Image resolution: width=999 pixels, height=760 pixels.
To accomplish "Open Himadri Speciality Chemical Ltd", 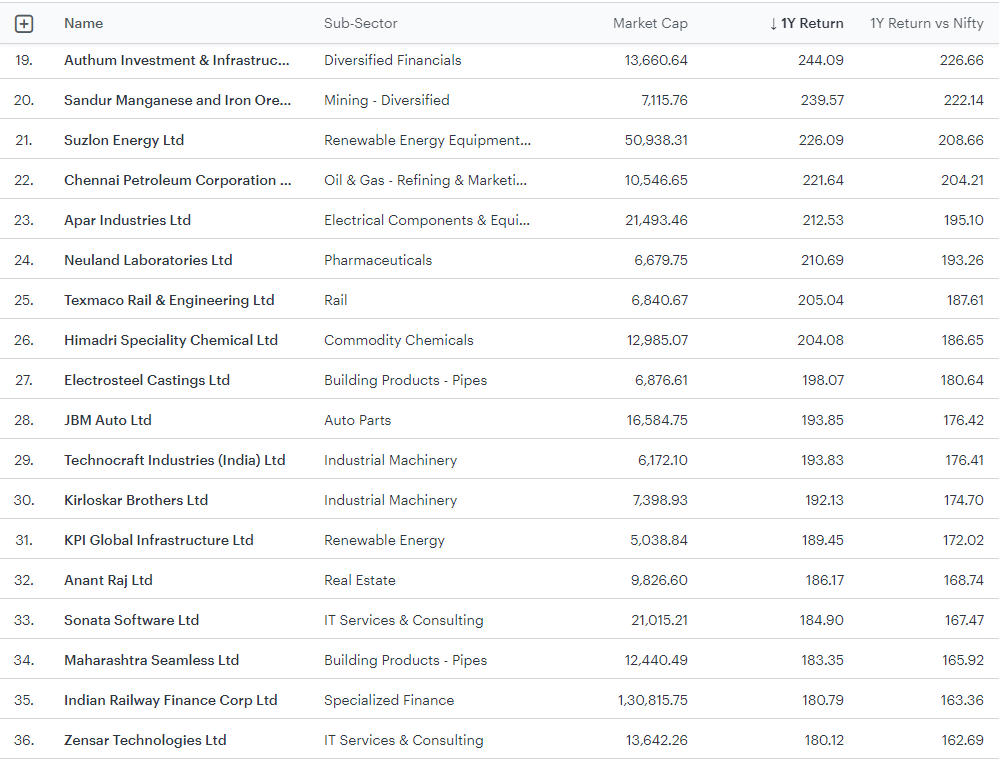I will click(171, 341).
